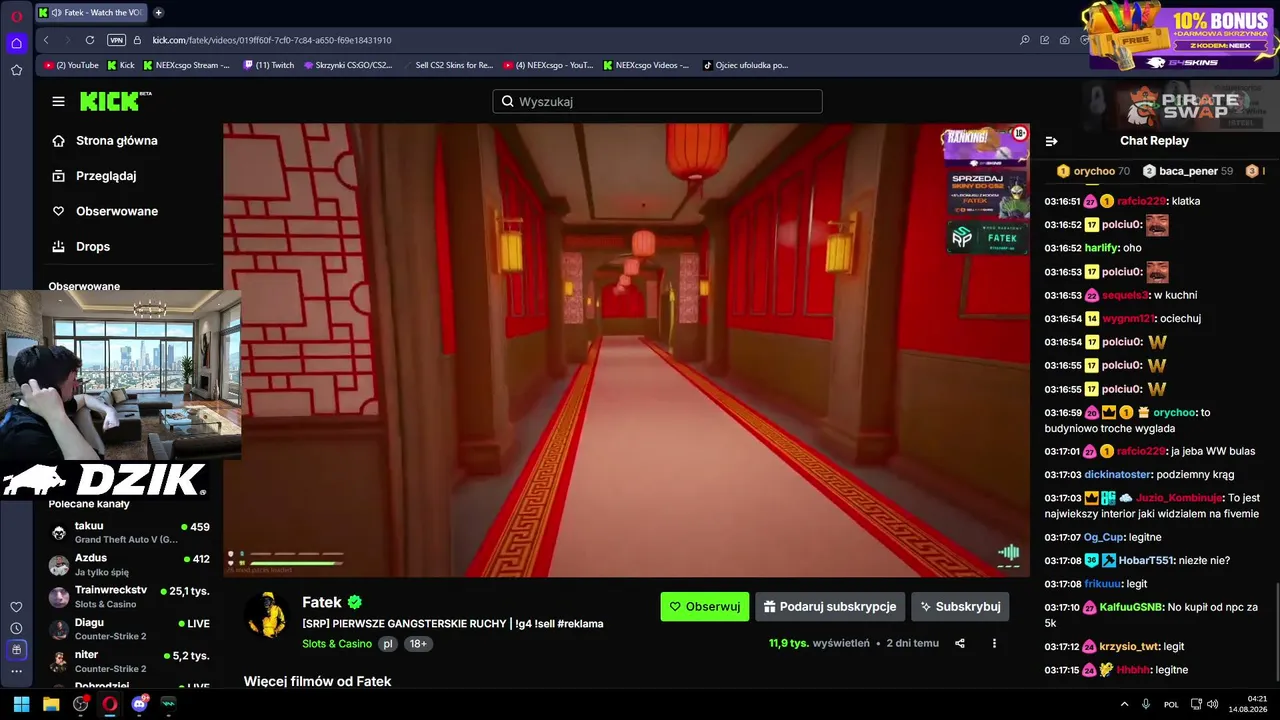Click the pl language tag

(x=387, y=644)
